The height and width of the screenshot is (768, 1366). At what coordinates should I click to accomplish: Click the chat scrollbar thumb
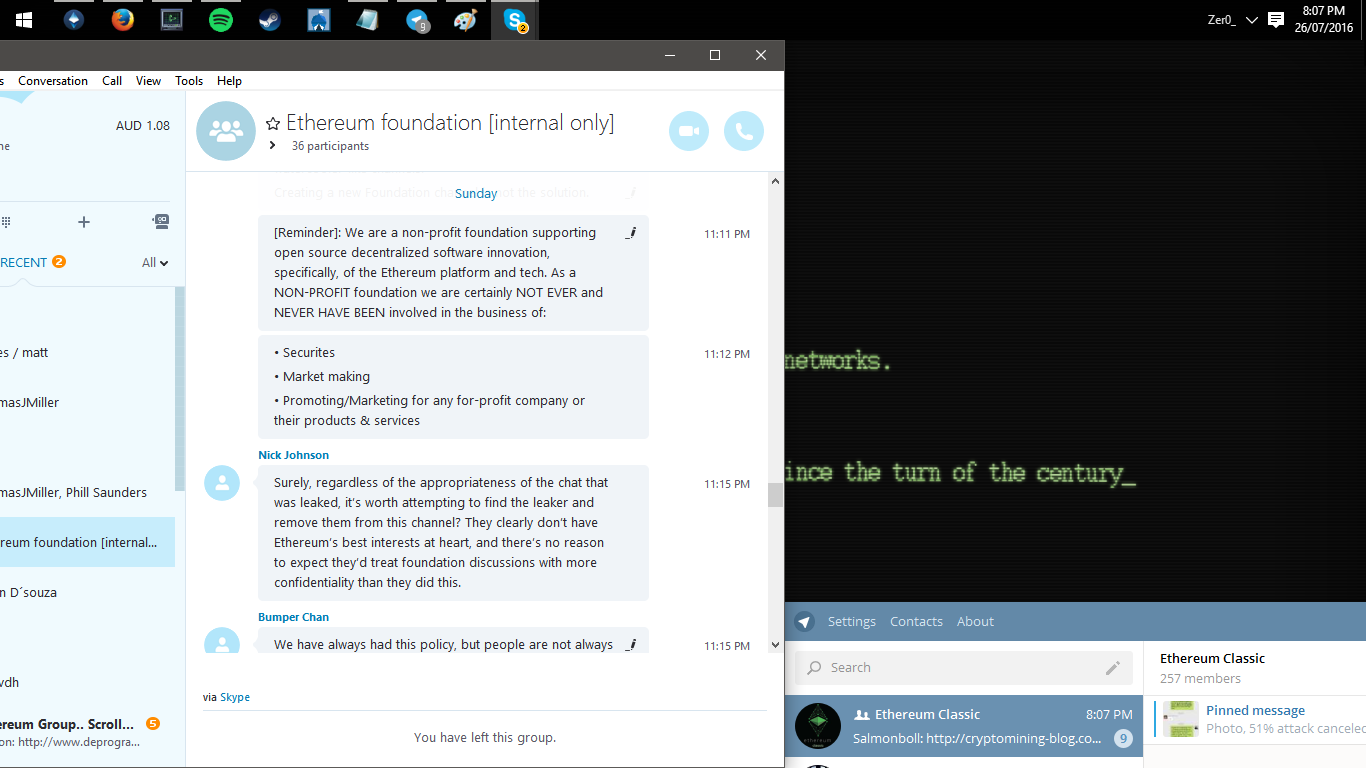[775, 495]
